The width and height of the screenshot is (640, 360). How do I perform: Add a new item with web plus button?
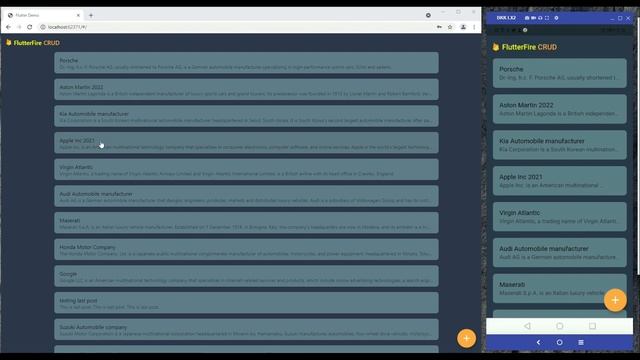466,338
